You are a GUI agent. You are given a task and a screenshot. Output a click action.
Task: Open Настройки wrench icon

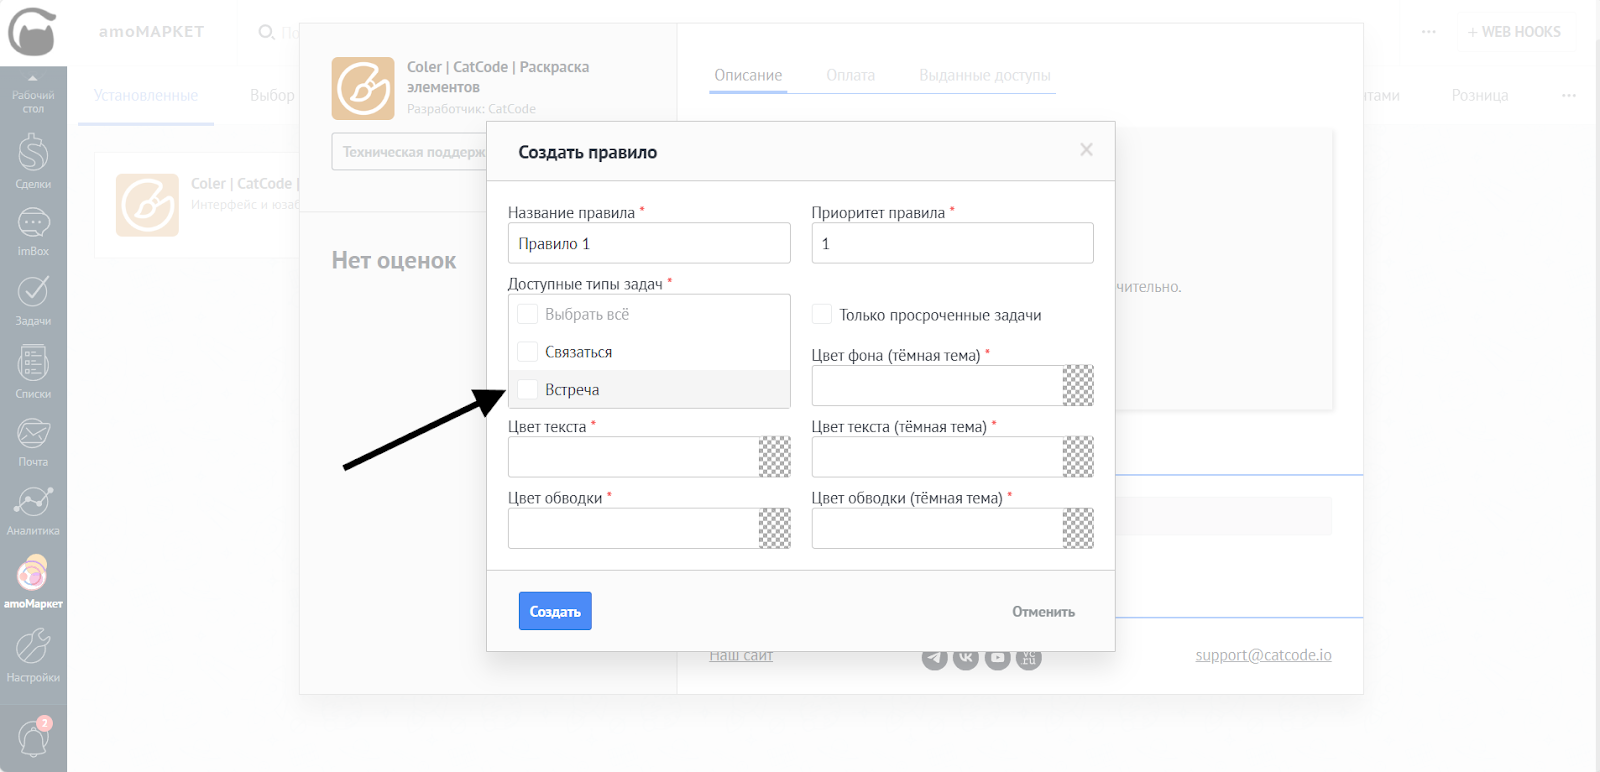(x=33, y=654)
